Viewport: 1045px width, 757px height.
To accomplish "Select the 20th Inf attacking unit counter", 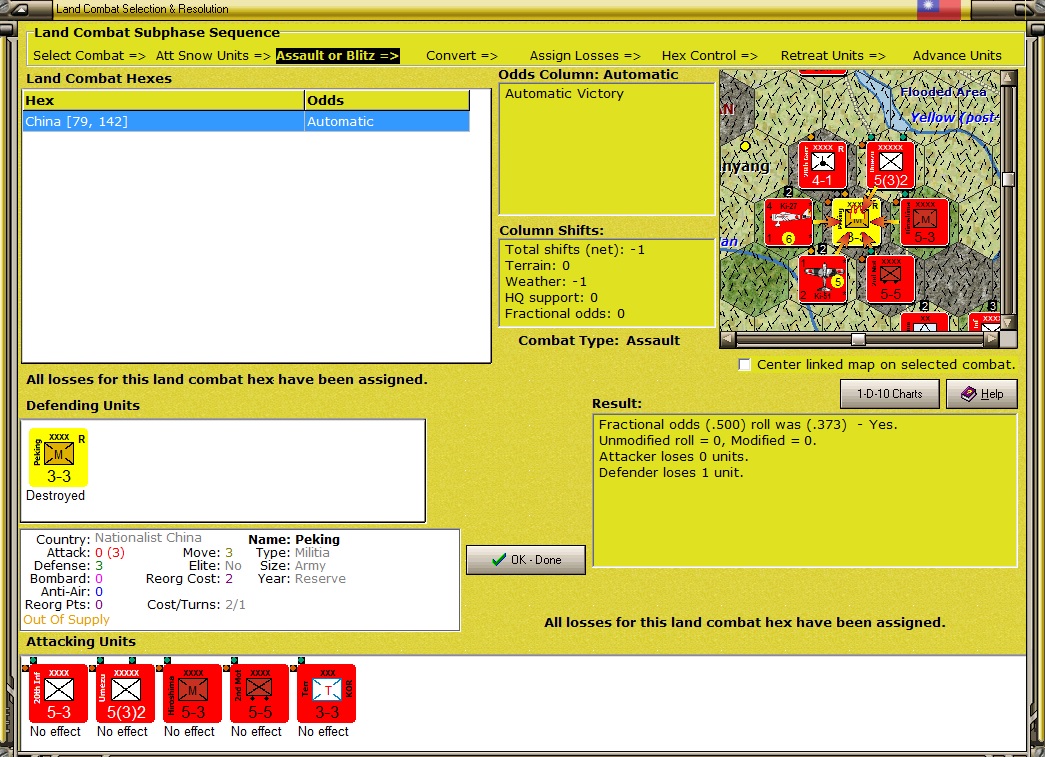I will pyautogui.click(x=58, y=693).
